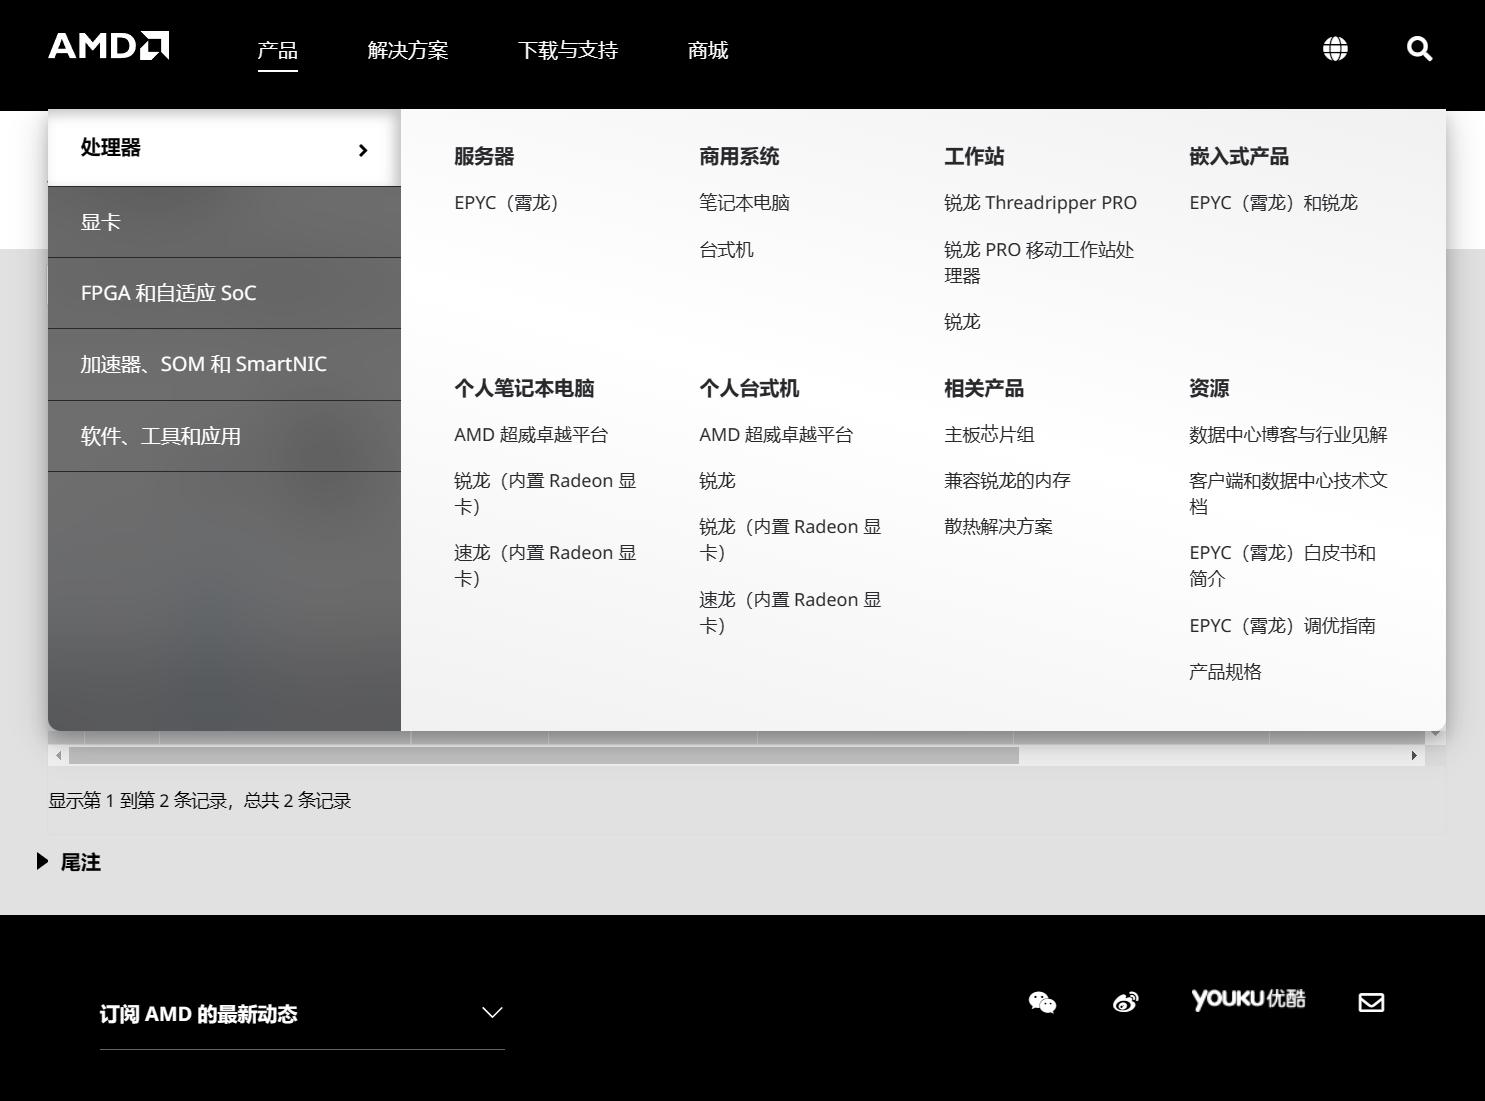Click the 锐龙 Threadripper PRO link
The height and width of the screenshot is (1101, 1485).
pyautogui.click(x=1040, y=202)
